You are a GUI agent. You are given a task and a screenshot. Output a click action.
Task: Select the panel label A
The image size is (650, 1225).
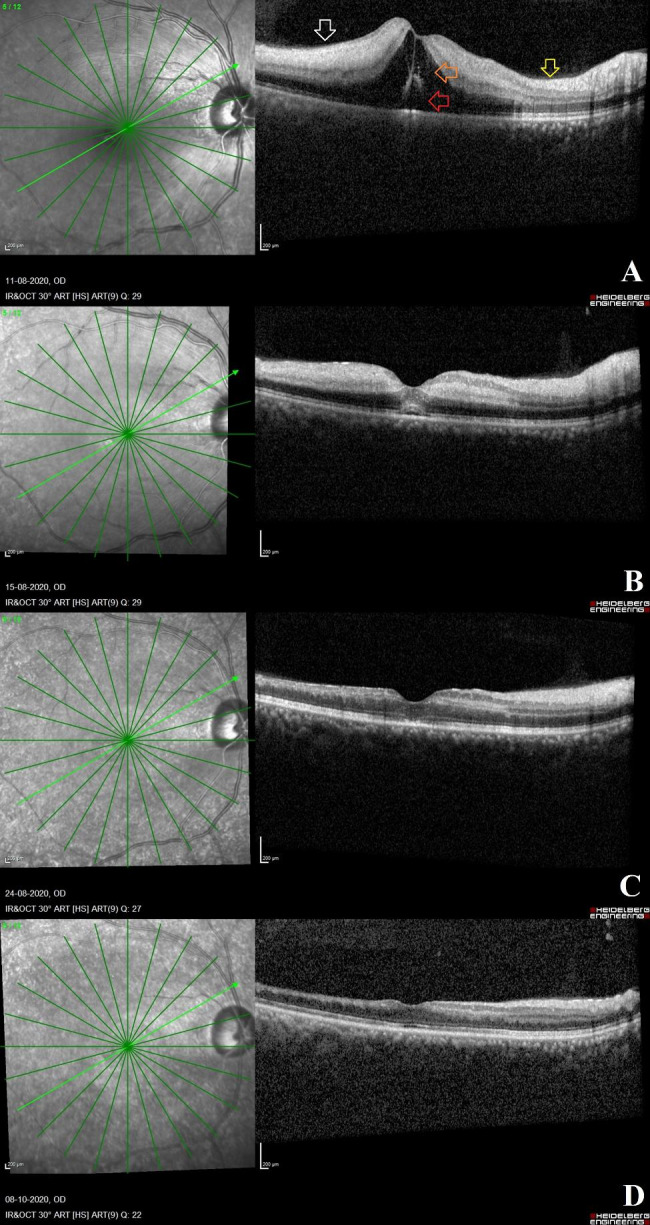coord(630,270)
